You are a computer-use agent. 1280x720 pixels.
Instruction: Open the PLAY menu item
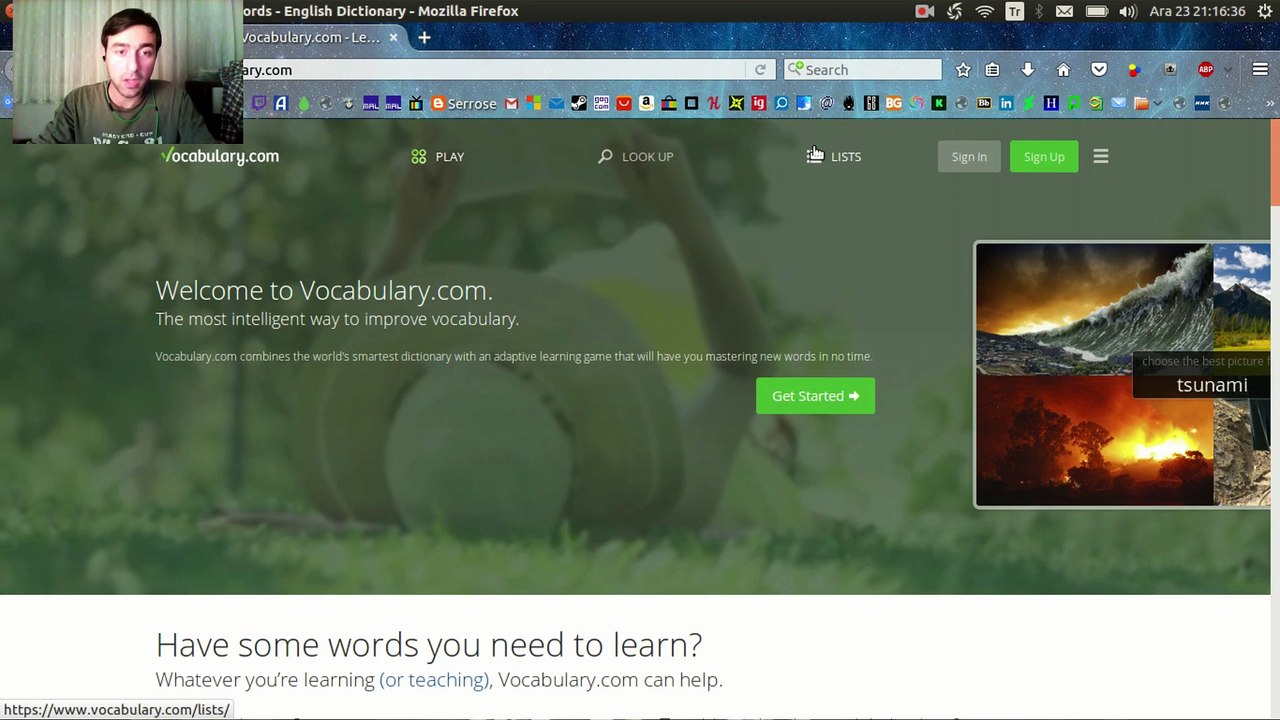(438, 156)
